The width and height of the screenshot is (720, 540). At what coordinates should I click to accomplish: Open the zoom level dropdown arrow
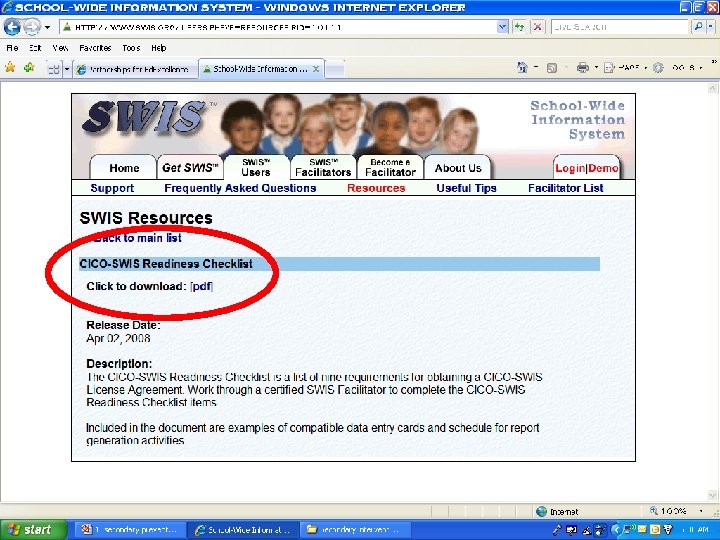(x=701, y=511)
